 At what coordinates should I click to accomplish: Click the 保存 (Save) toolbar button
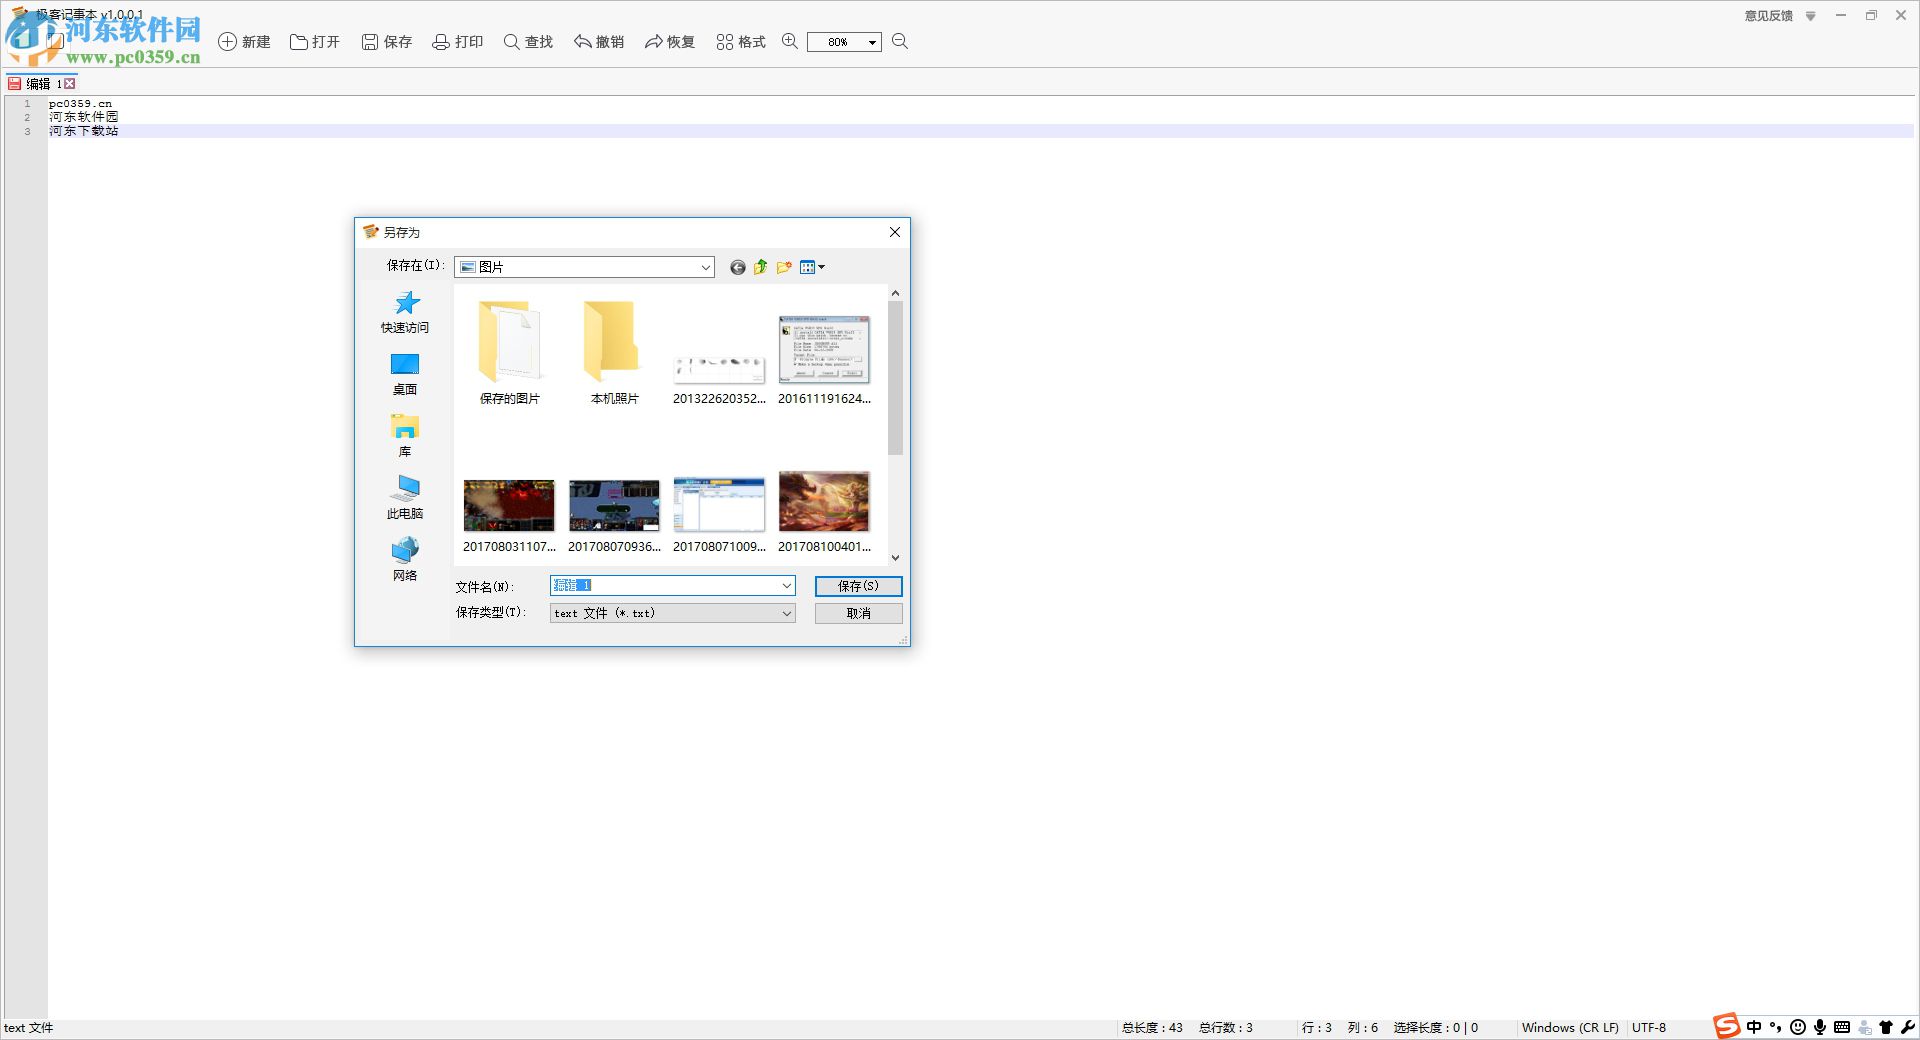387,42
